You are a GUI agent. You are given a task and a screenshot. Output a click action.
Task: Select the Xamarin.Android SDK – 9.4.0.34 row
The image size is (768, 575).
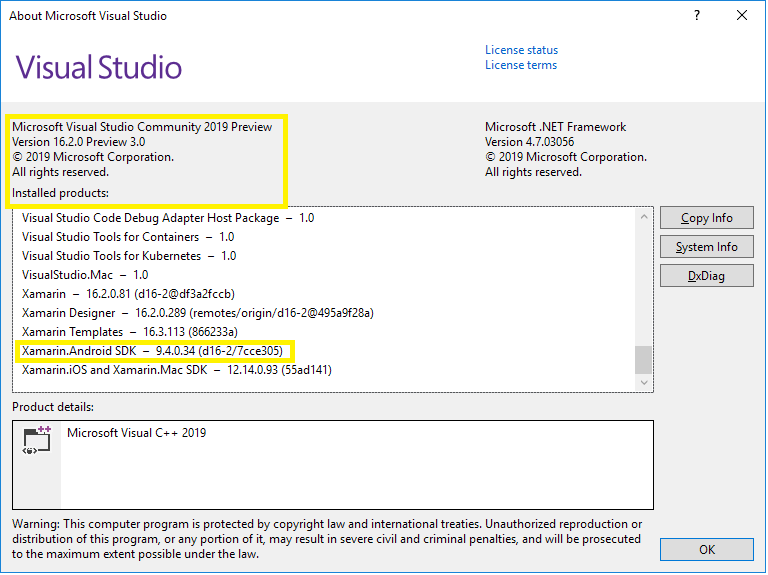tap(152, 351)
